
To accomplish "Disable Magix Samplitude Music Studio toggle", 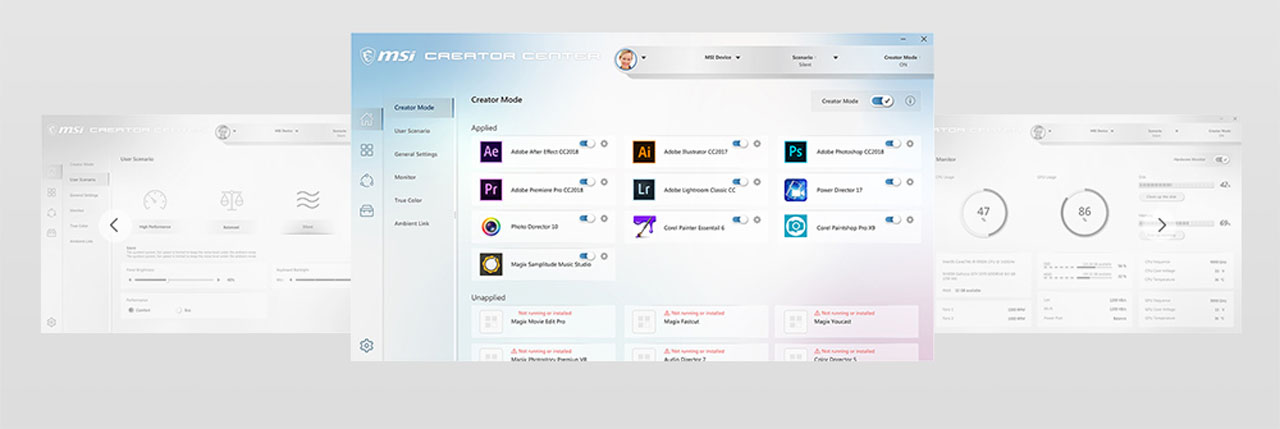I will pos(587,256).
